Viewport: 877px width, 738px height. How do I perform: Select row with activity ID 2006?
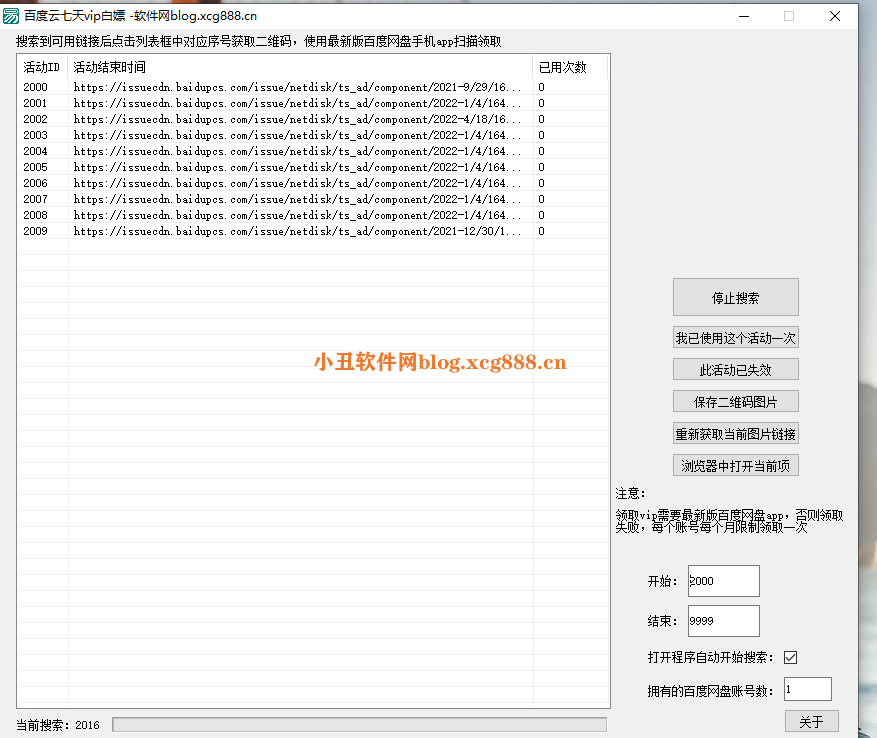point(313,183)
